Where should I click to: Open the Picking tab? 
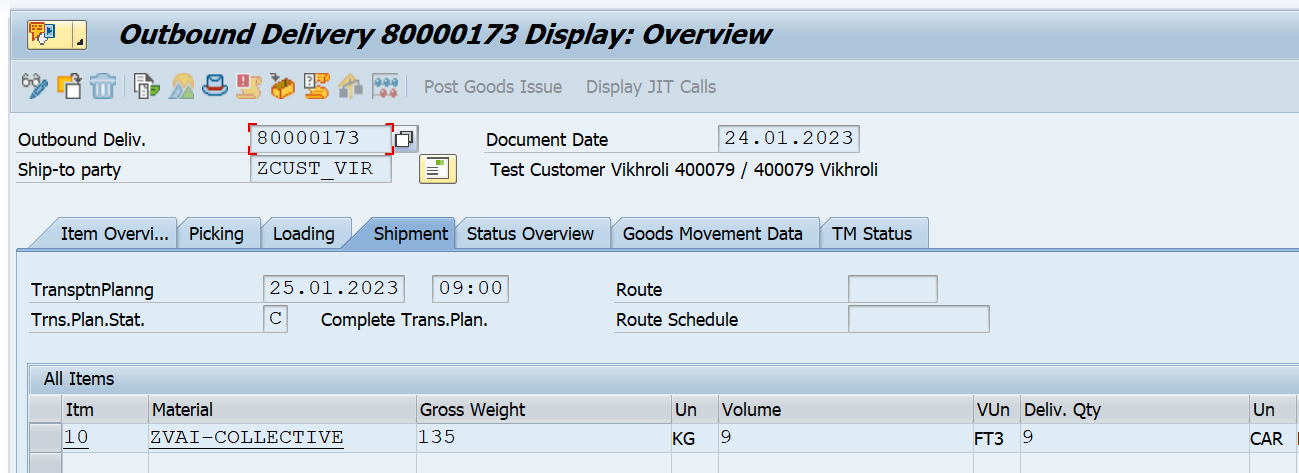click(x=216, y=234)
